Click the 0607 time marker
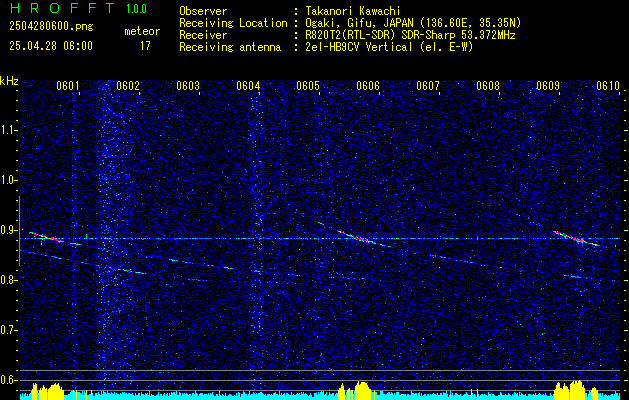Image resolution: width=629 pixels, height=400 pixels. pyautogui.click(x=428, y=85)
